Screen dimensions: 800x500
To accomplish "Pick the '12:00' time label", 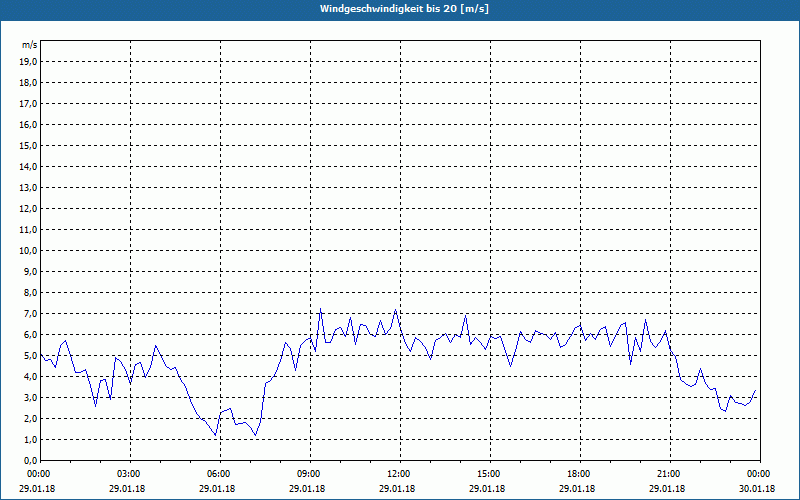I will pyautogui.click(x=400, y=474).
